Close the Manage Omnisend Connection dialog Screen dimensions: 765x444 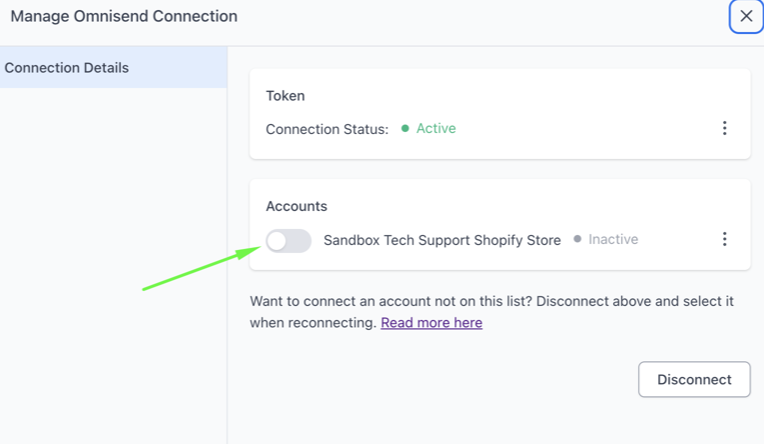(746, 16)
